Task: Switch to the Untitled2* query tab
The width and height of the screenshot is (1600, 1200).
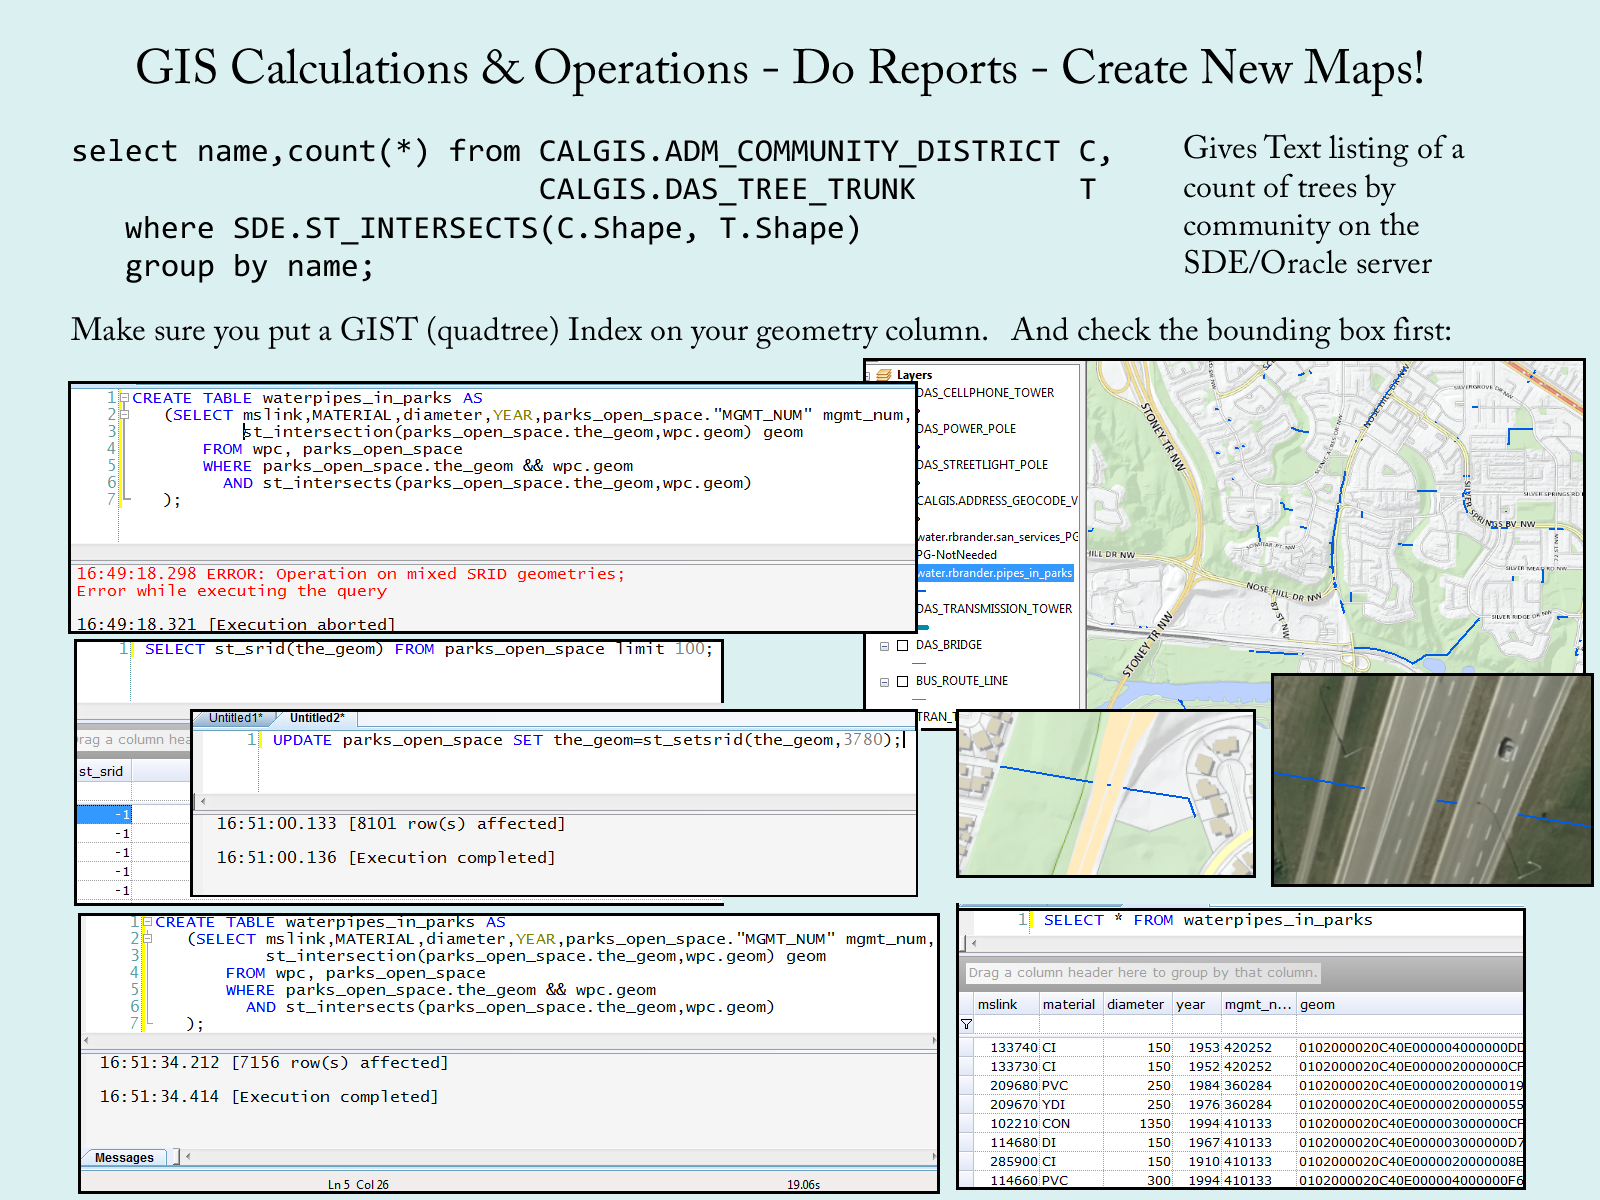Action: pyautogui.click(x=317, y=718)
